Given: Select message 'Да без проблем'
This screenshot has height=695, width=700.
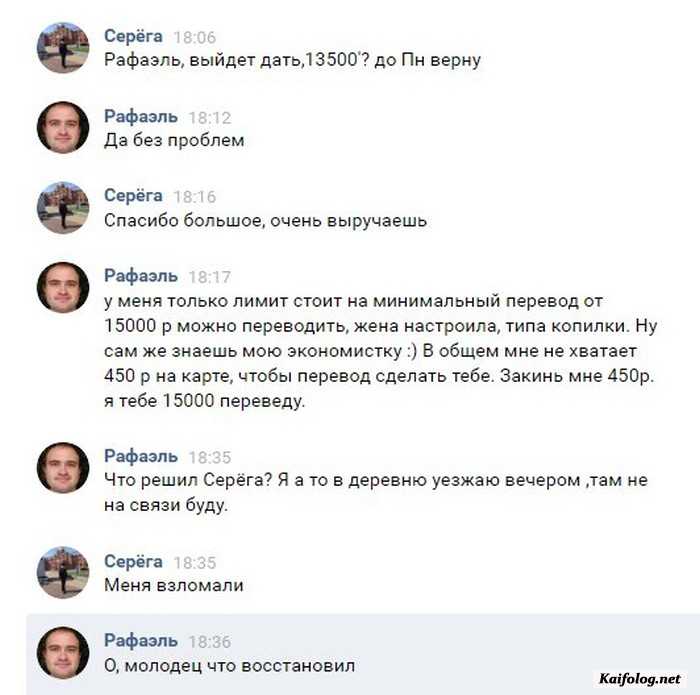Looking at the screenshot, I should (x=174, y=141).
